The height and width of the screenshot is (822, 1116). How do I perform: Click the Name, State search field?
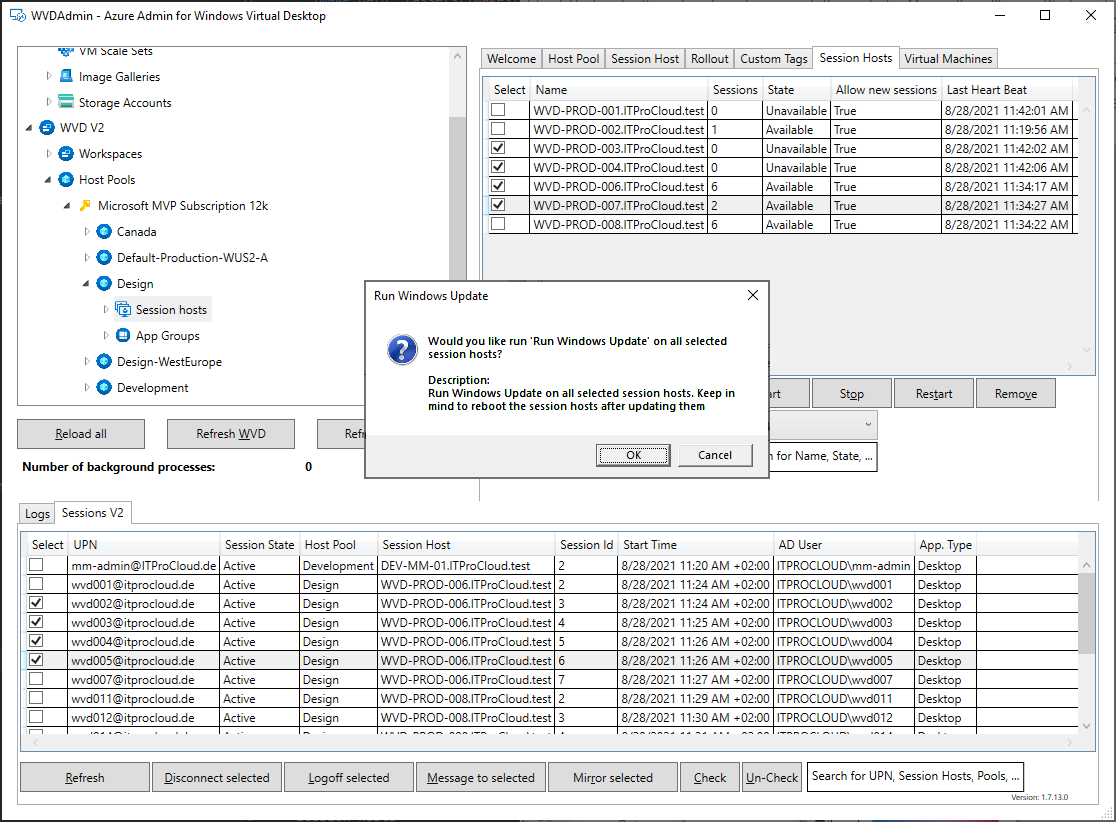[x=823, y=456]
